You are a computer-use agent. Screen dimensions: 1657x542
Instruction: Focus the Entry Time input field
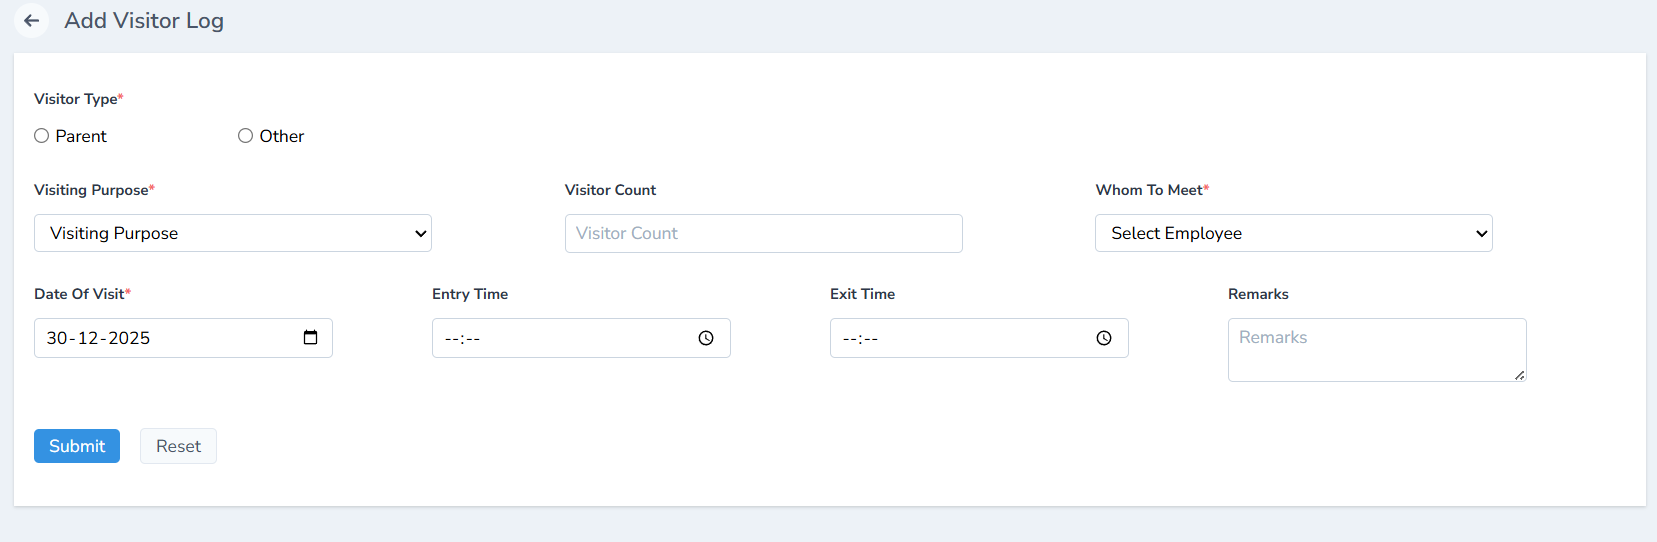tap(560, 339)
